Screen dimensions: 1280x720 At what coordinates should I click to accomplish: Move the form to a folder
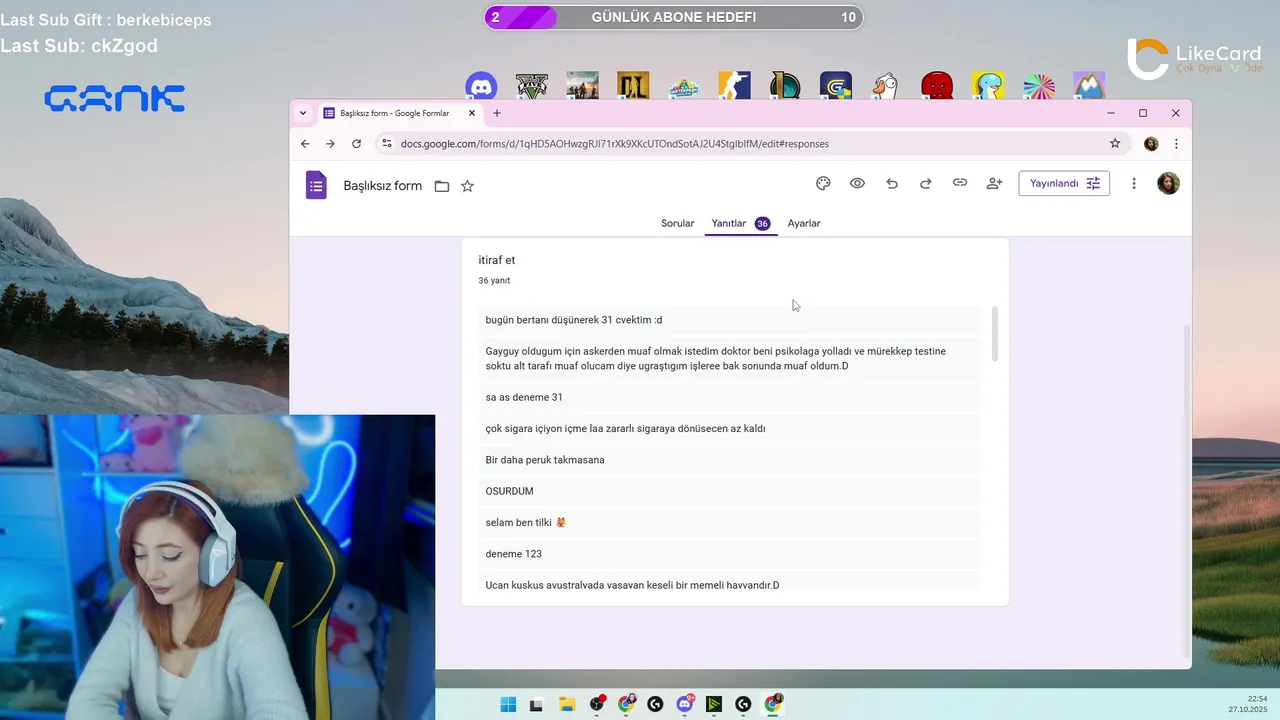[442, 186]
